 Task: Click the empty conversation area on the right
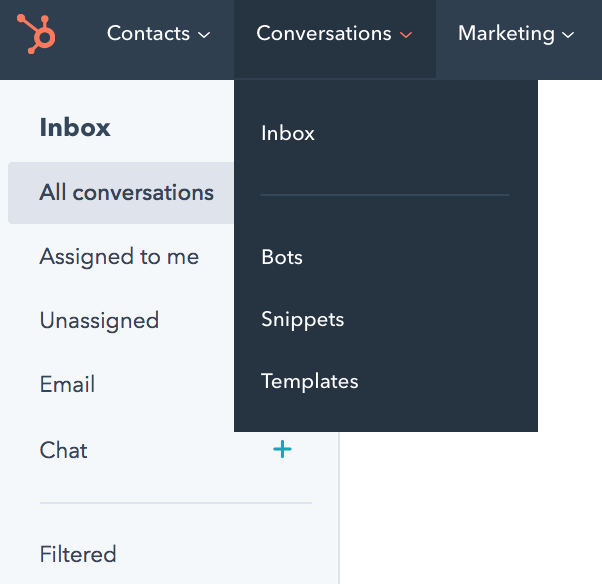tap(471, 508)
